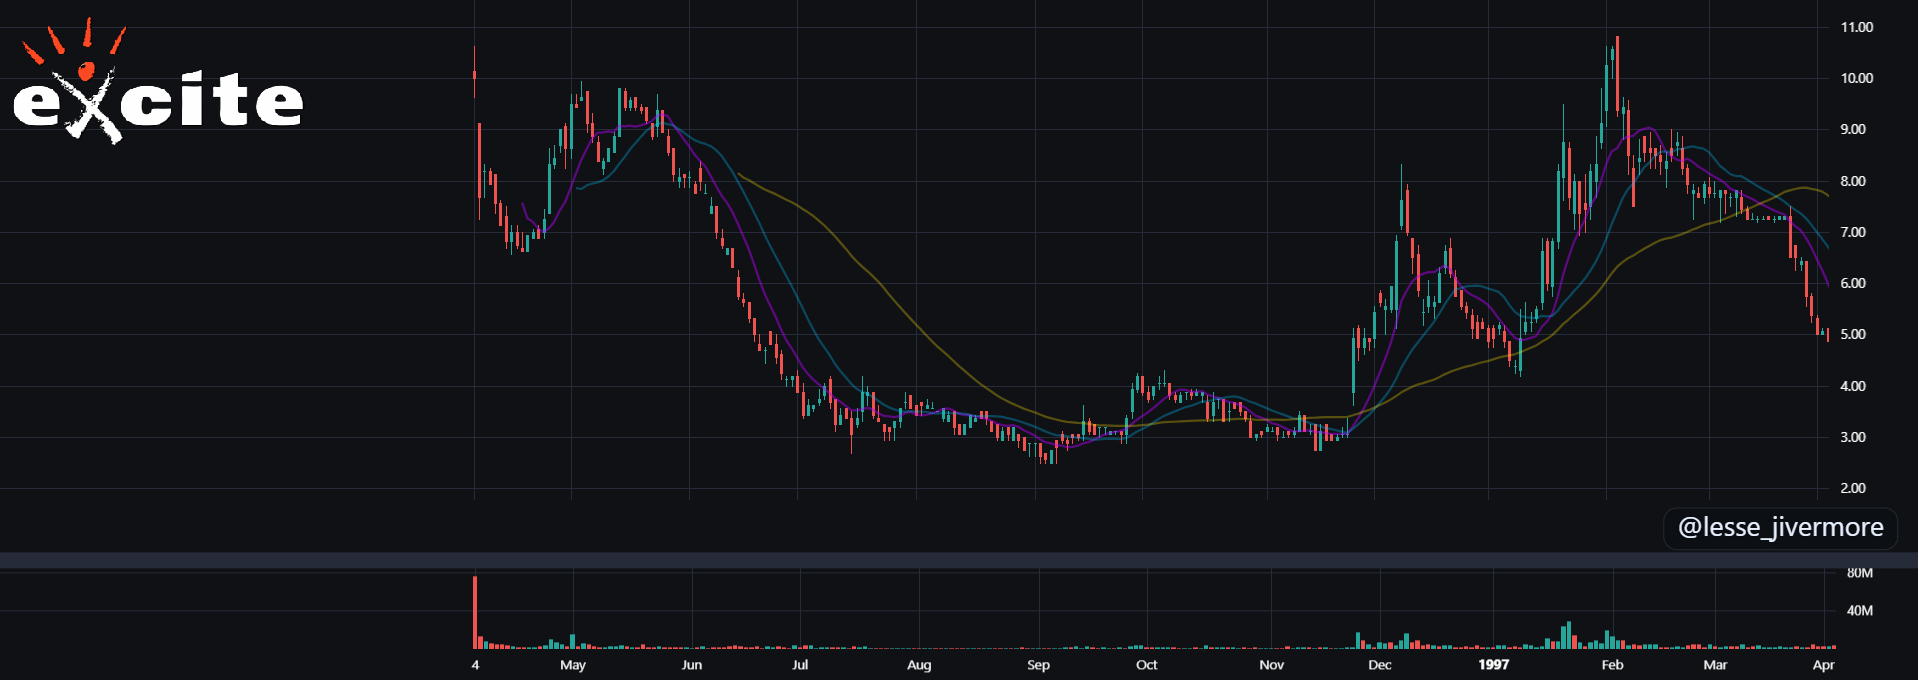Click the Feb date label on time axis
The height and width of the screenshot is (680, 1918).
tap(1613, 665)
